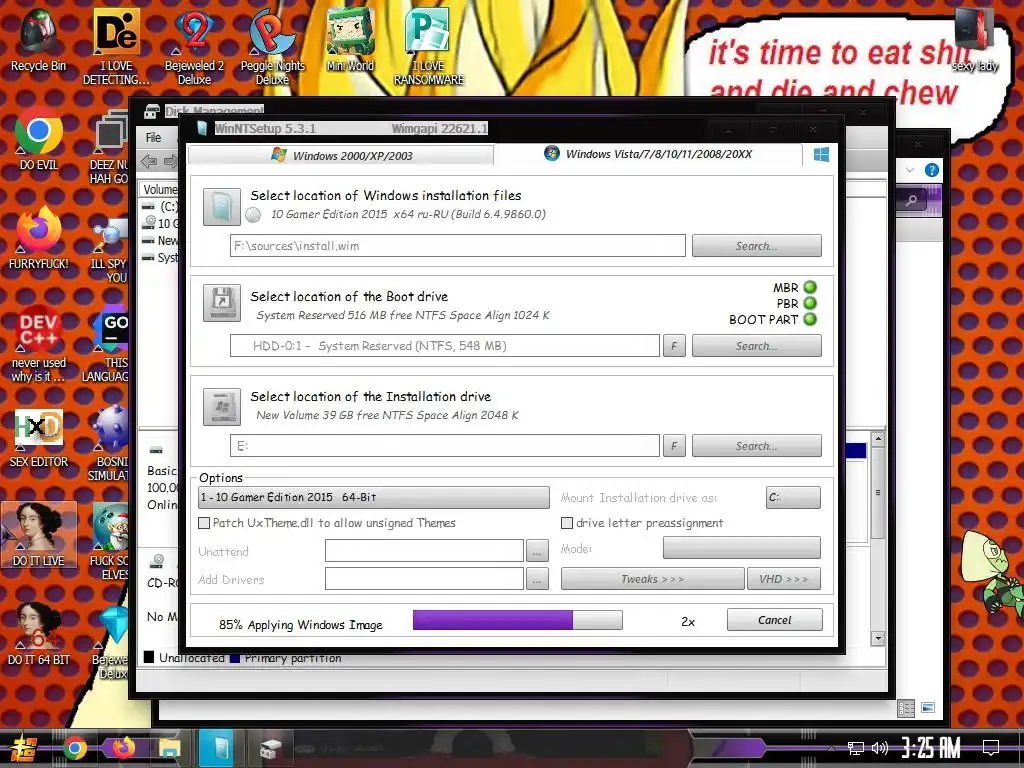Image resolution: width=1024 pixels, height=768 pixels.
Task: Enable drive letter preassignment checkbox
Action: click(567, 523)
